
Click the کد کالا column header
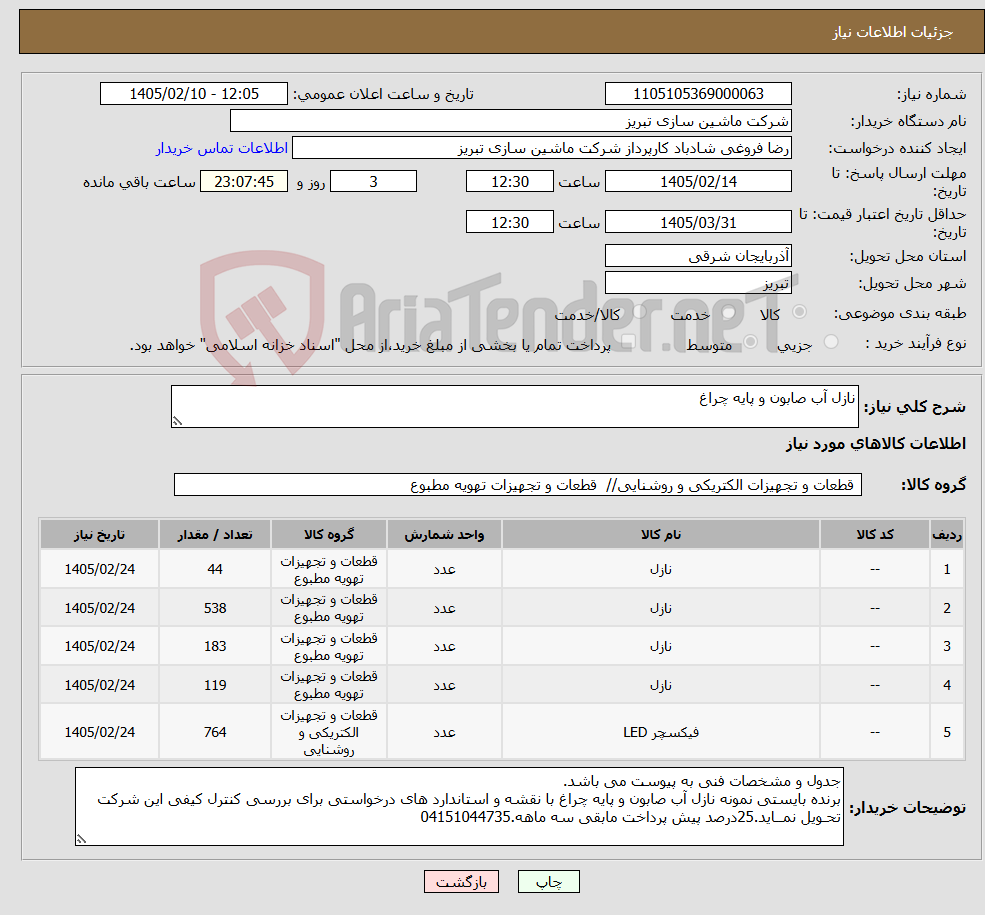(x=874, y=534)
